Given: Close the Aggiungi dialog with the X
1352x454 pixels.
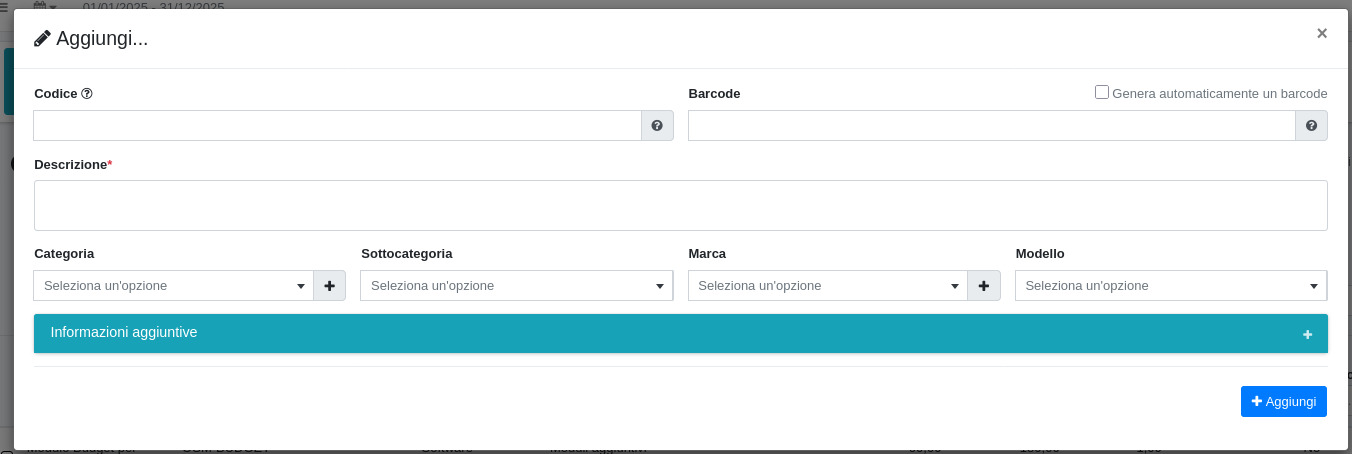Looking at the screenshot, I should point(1322,33).
